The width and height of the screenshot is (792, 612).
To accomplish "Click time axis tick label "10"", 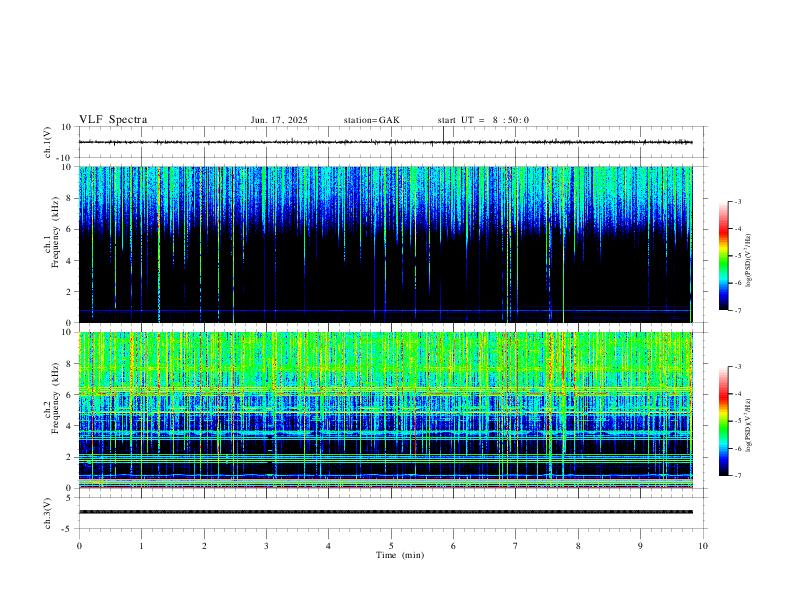I will (x=703, y=546).
